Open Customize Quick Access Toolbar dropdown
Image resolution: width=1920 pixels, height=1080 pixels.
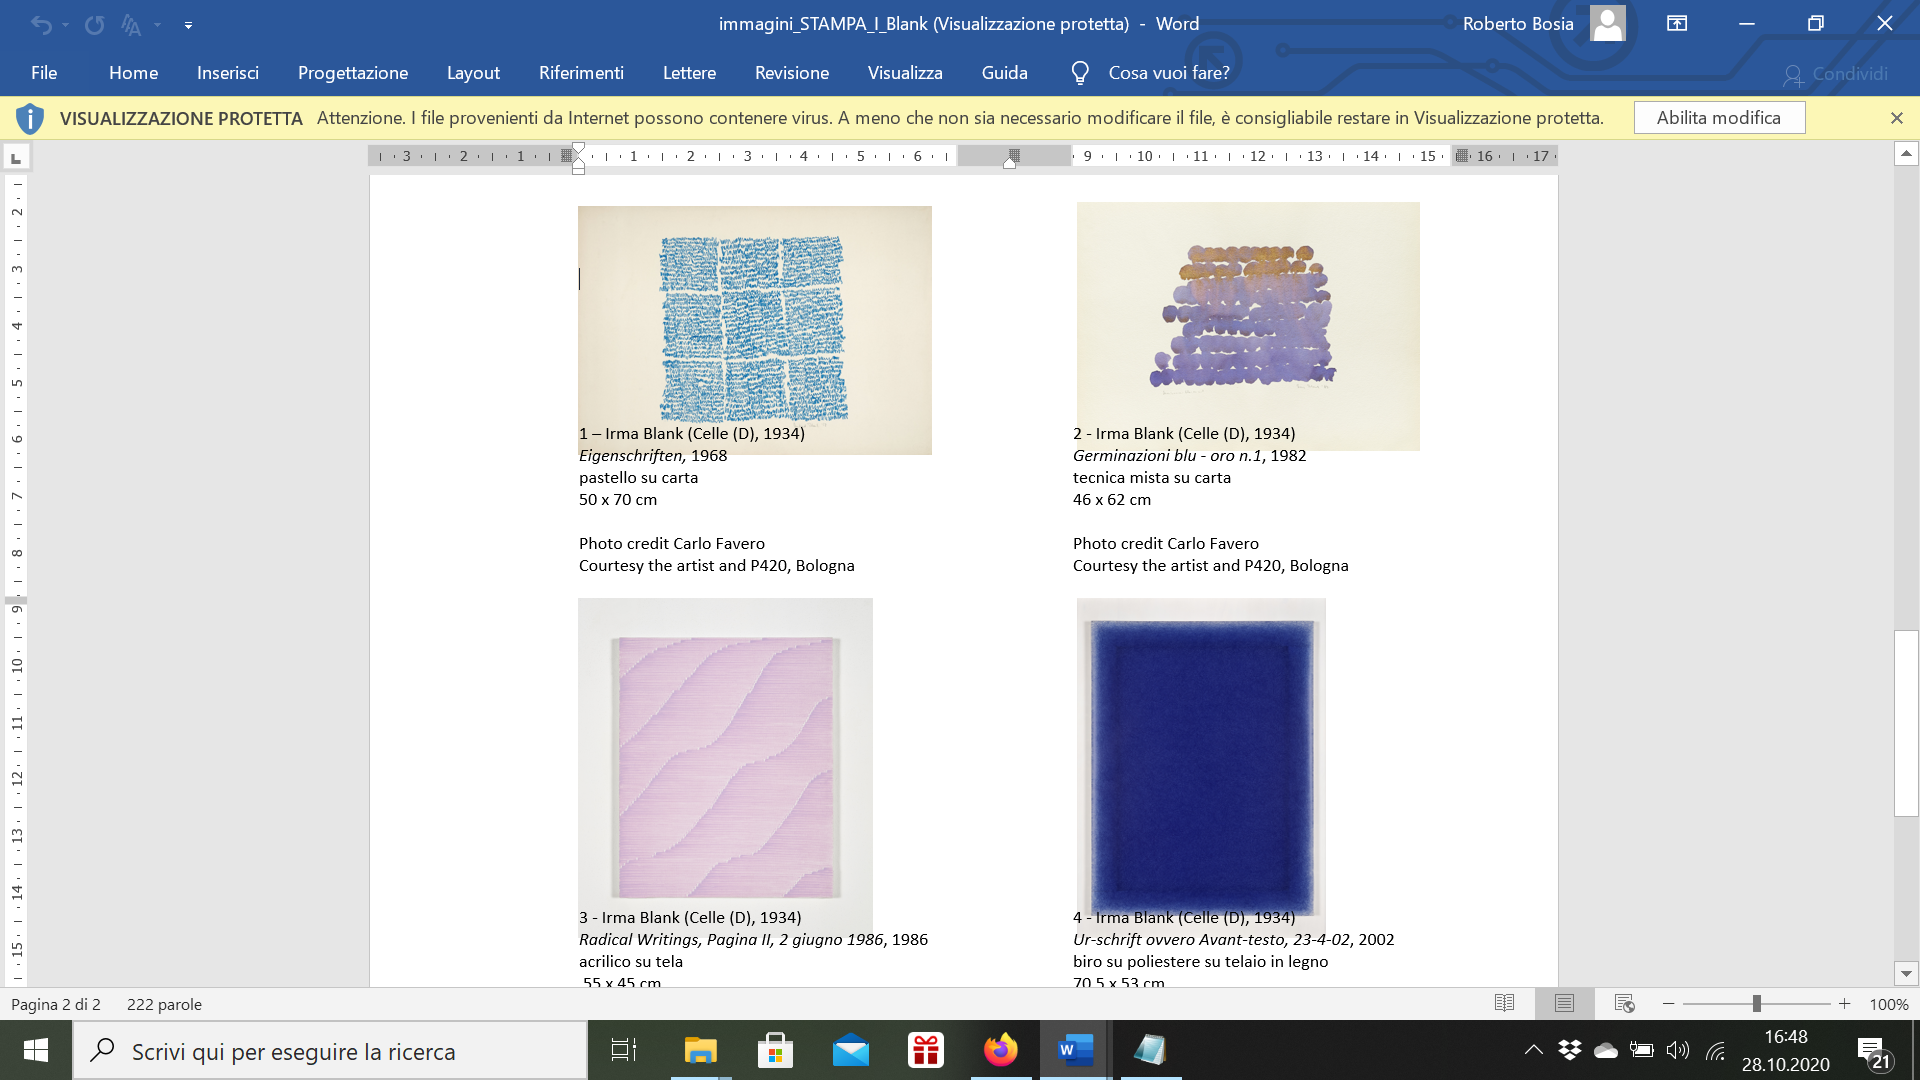(x=188, y=25)
